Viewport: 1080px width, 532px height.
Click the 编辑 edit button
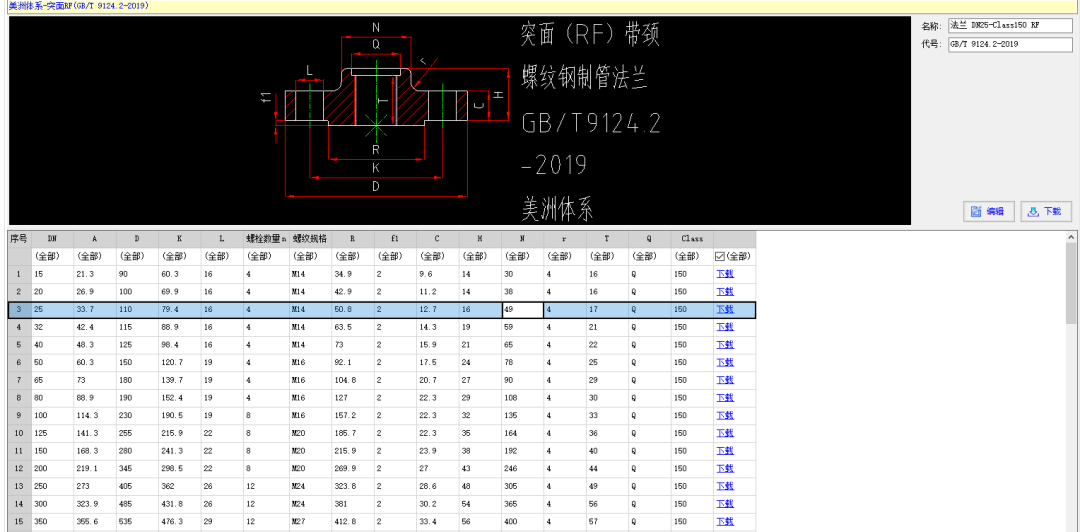[x=988, y=211]
